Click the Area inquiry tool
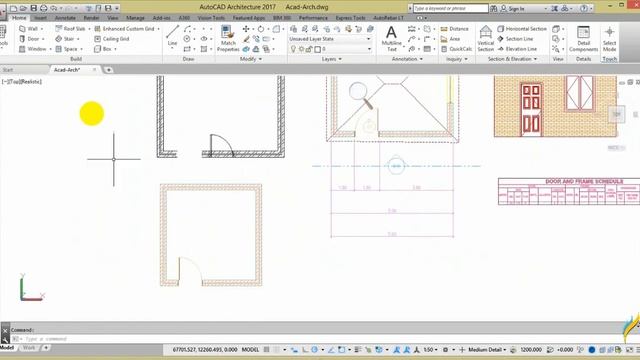Viewport: 640px width, 360px height. pos(450,39)
